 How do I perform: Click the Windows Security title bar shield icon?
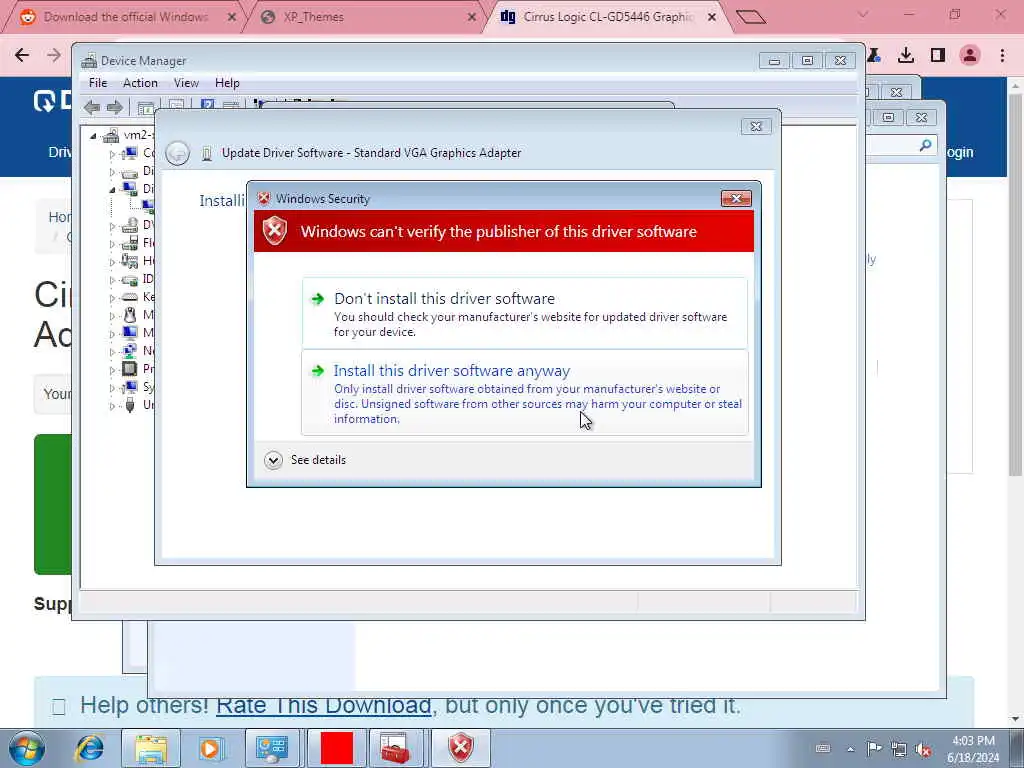264,199
